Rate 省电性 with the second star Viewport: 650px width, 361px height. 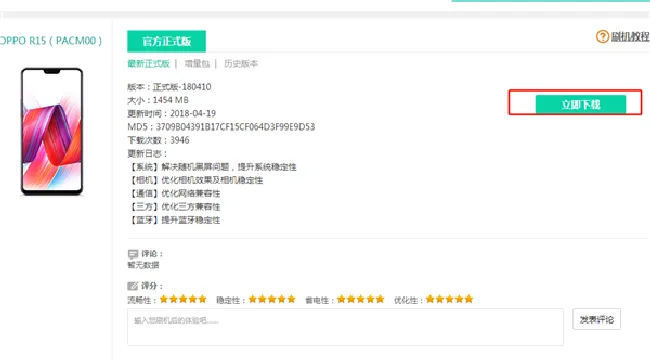[x=351, y=299]
